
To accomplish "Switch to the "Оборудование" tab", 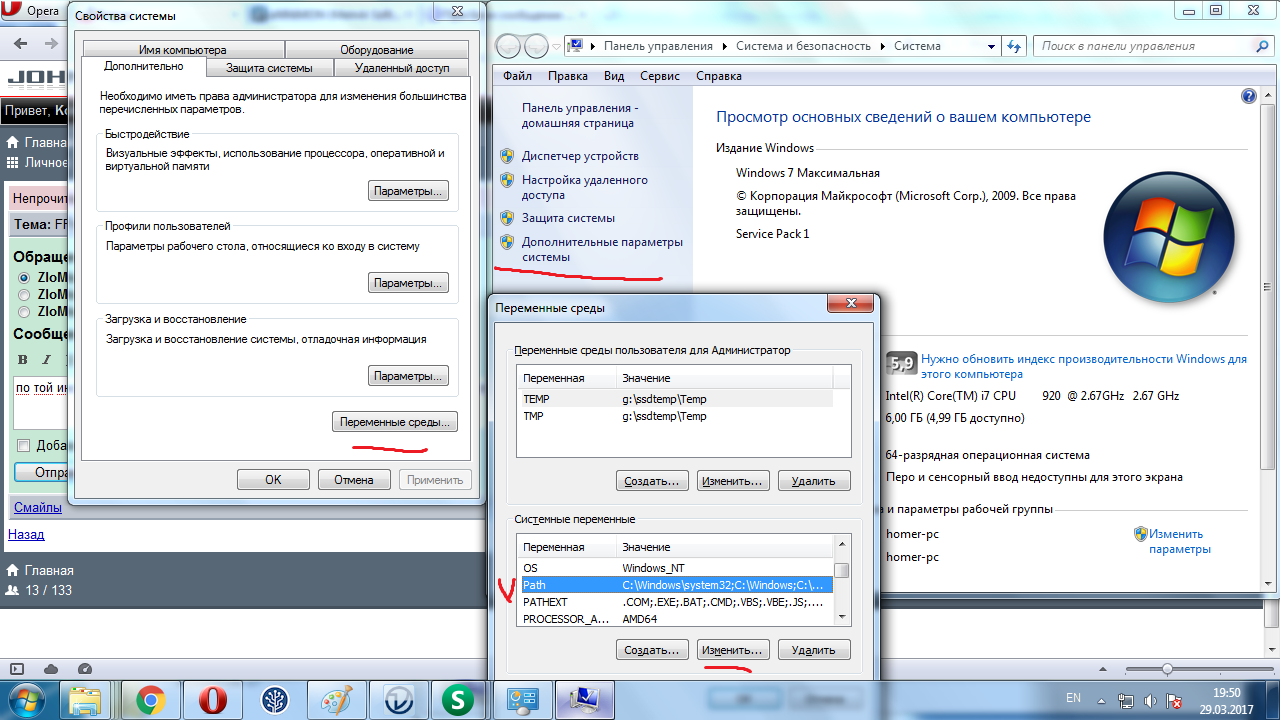I will coord(376,50).
